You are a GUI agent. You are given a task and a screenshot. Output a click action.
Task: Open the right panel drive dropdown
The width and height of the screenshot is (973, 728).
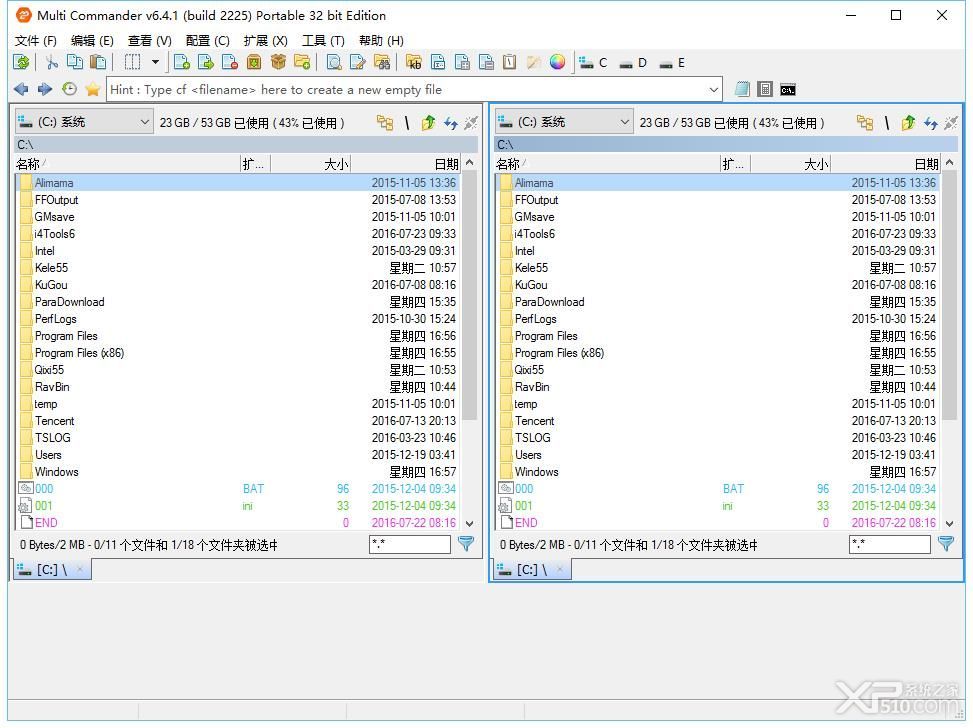click(x=563, y=122)
